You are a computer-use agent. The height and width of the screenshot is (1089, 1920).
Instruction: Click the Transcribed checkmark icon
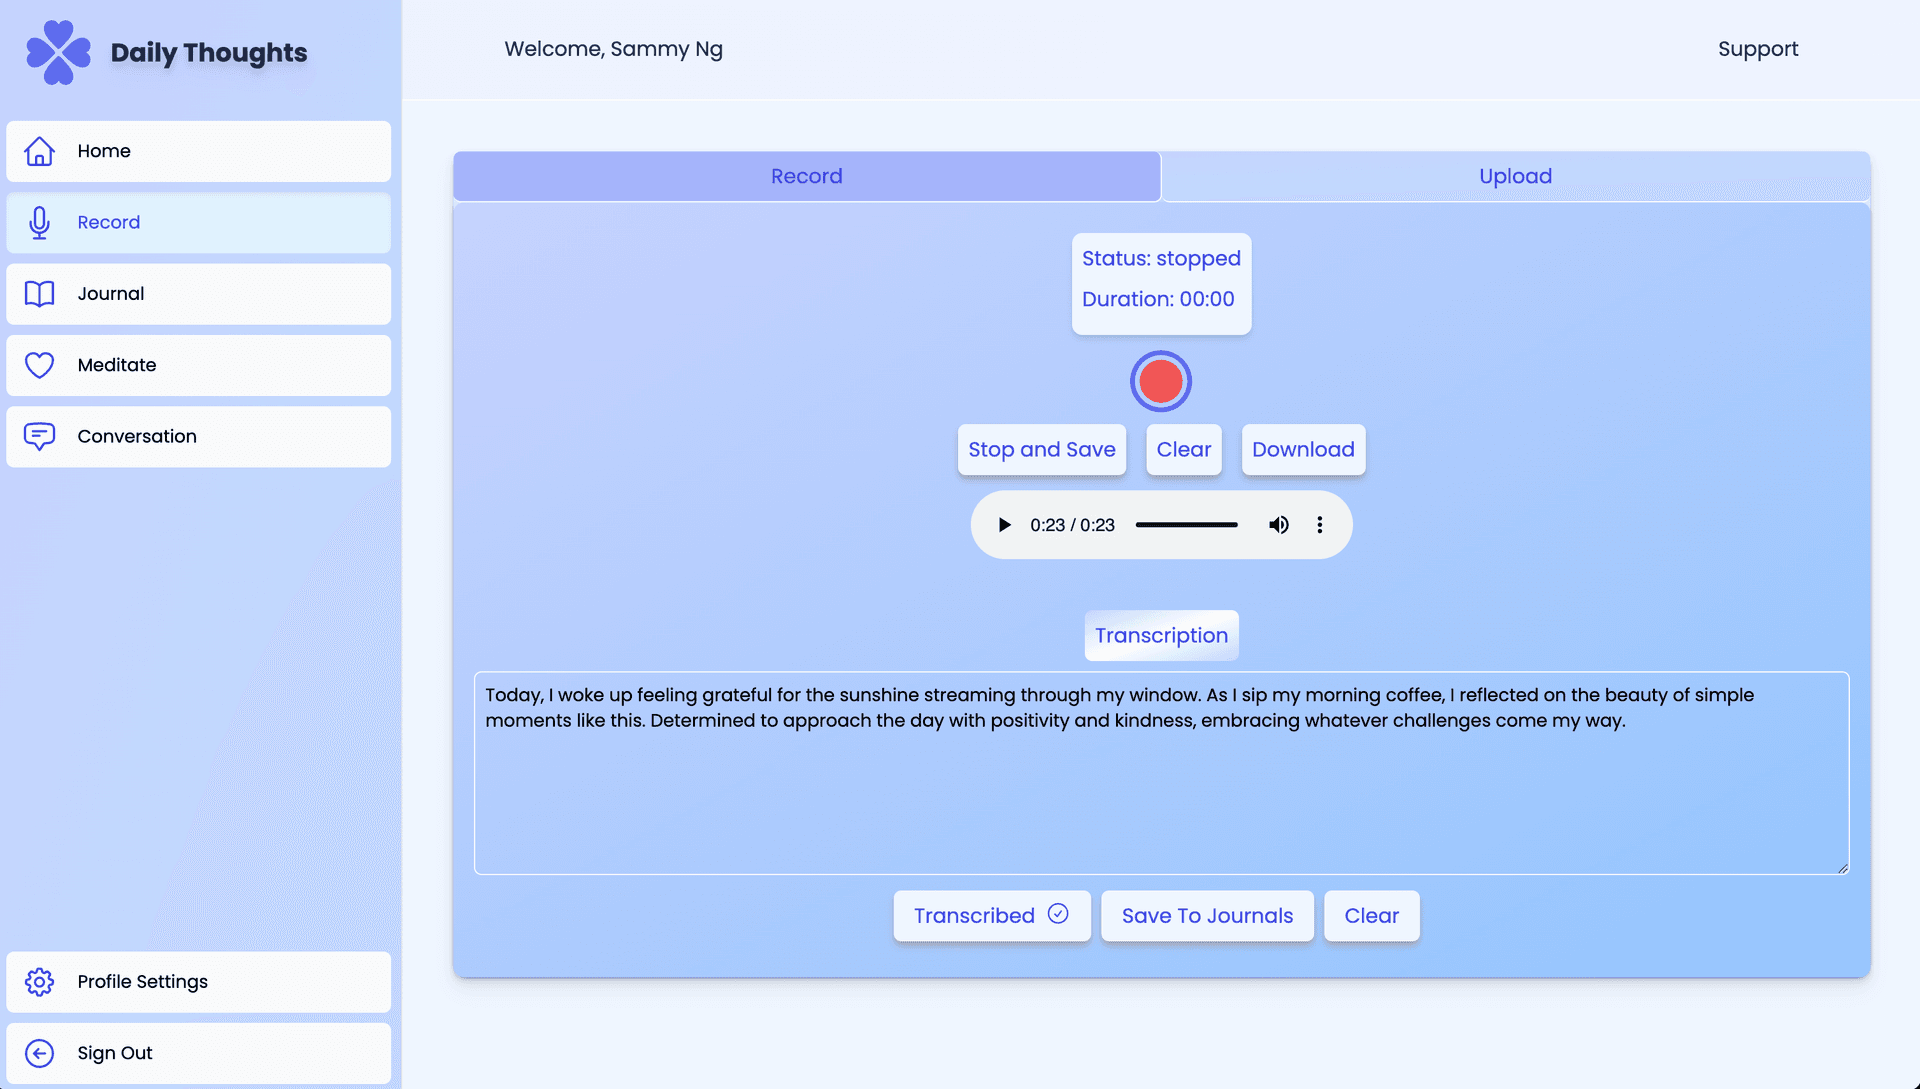click(x=1058, y=914)
